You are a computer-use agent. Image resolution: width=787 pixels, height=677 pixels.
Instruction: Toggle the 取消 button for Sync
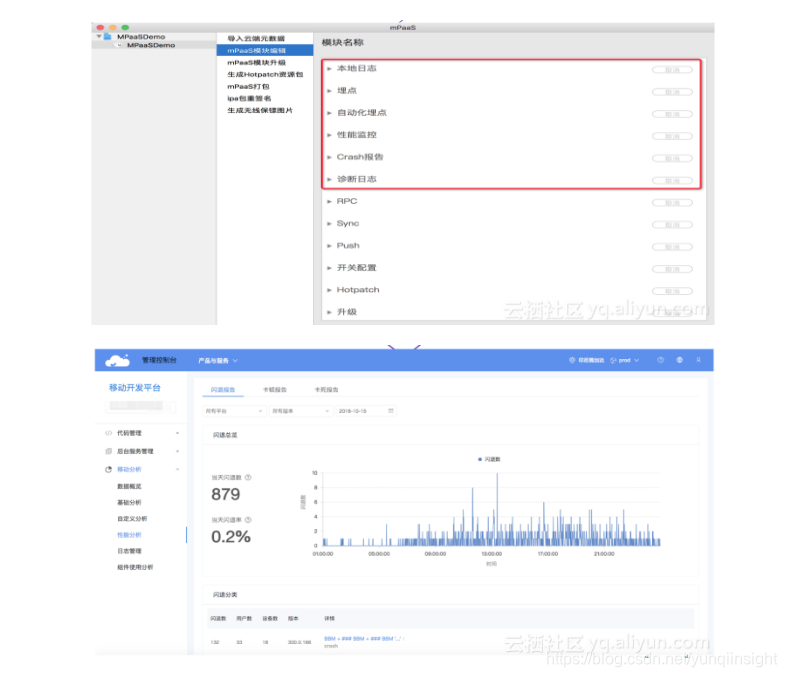(x=672, y=224)
